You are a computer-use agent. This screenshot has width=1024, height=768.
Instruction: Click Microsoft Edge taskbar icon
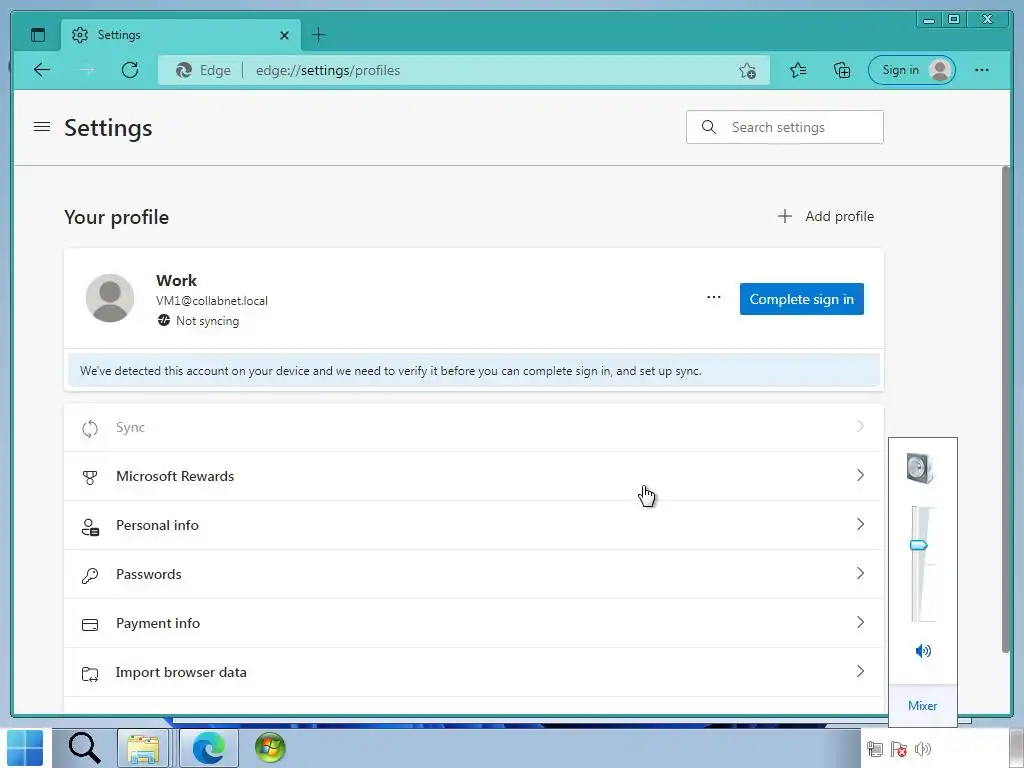click(x=208, y=748)
